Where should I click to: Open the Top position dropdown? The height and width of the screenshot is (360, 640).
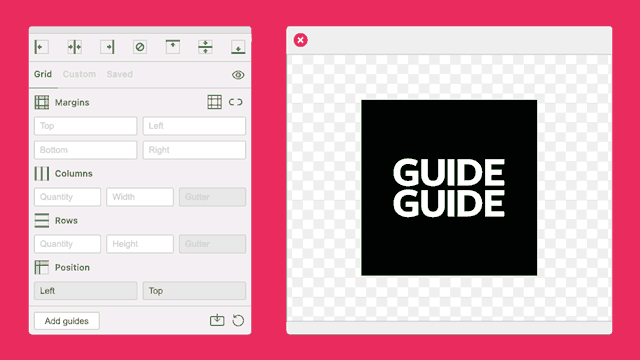194,291
